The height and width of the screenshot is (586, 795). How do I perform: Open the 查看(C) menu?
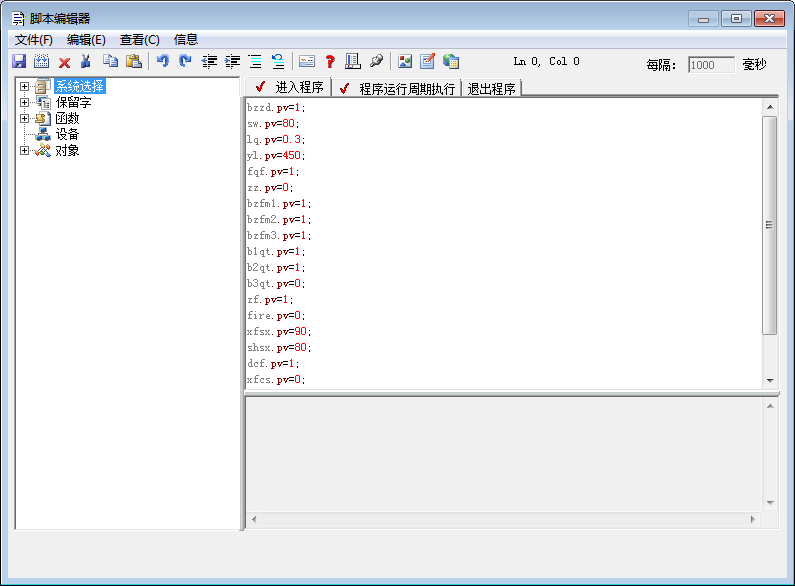pyautogui.click(x=139, y=40)
